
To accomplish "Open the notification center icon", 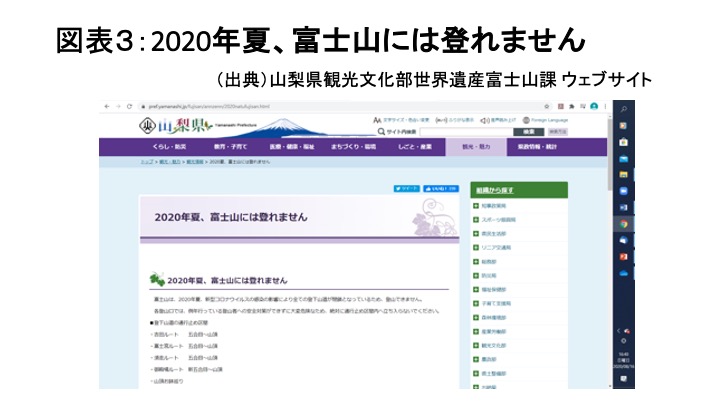I will pos(624,379).
